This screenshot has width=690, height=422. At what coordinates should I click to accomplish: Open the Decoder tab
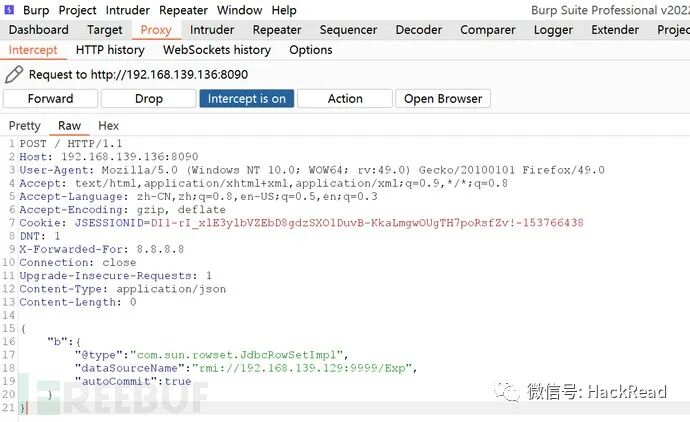[x=418, y=30]
